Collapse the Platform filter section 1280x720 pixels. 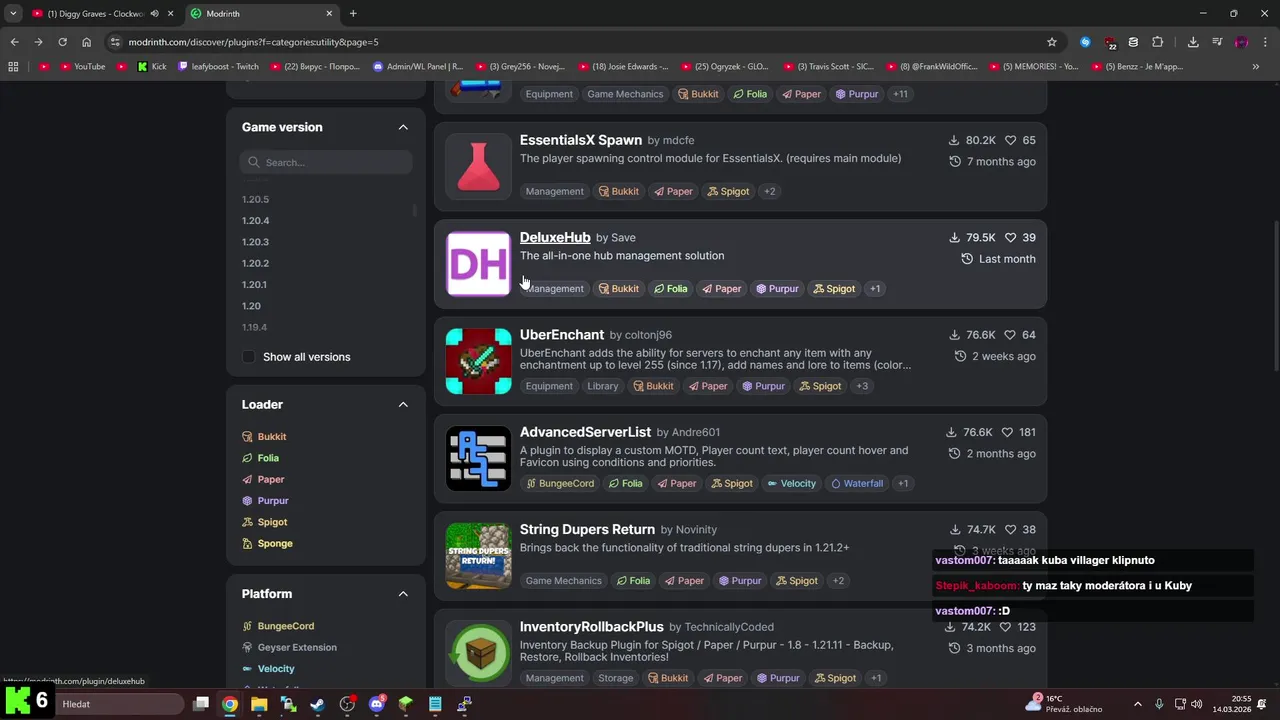pyautogui.click(x=403, y=594)
